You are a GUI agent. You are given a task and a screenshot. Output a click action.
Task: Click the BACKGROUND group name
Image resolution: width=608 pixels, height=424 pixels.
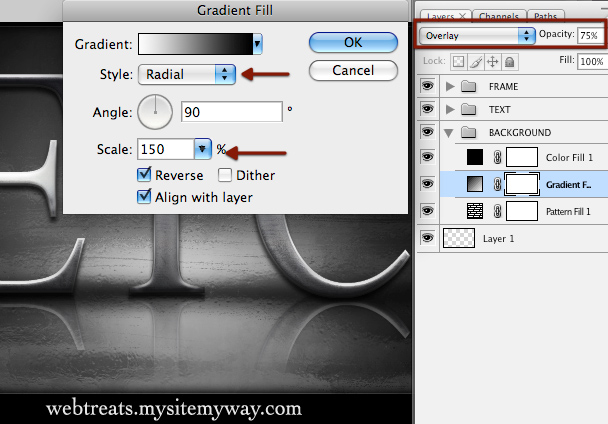[520, 133]
